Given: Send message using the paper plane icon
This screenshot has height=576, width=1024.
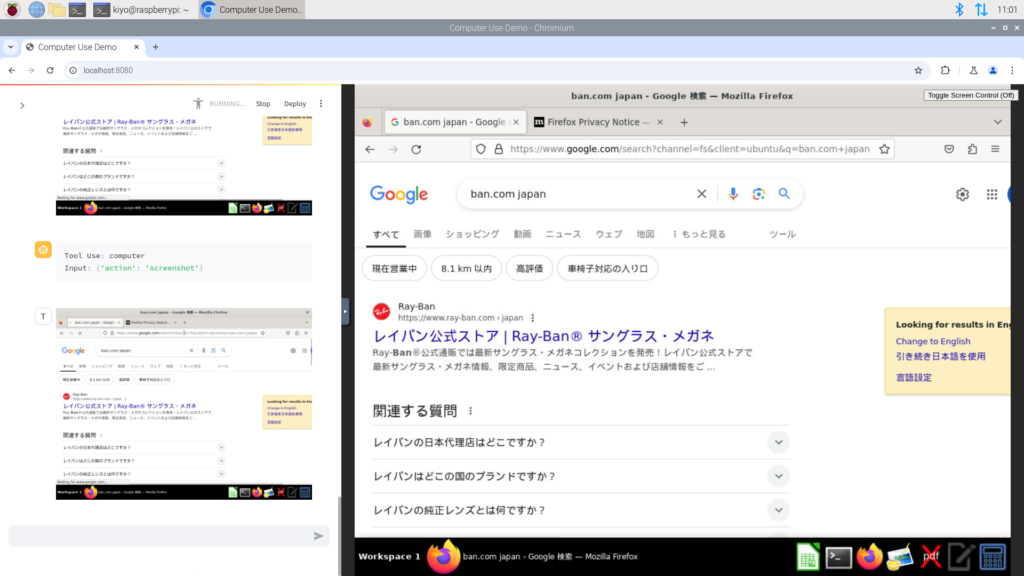Looking at the screenshot, I should point(319,536).
